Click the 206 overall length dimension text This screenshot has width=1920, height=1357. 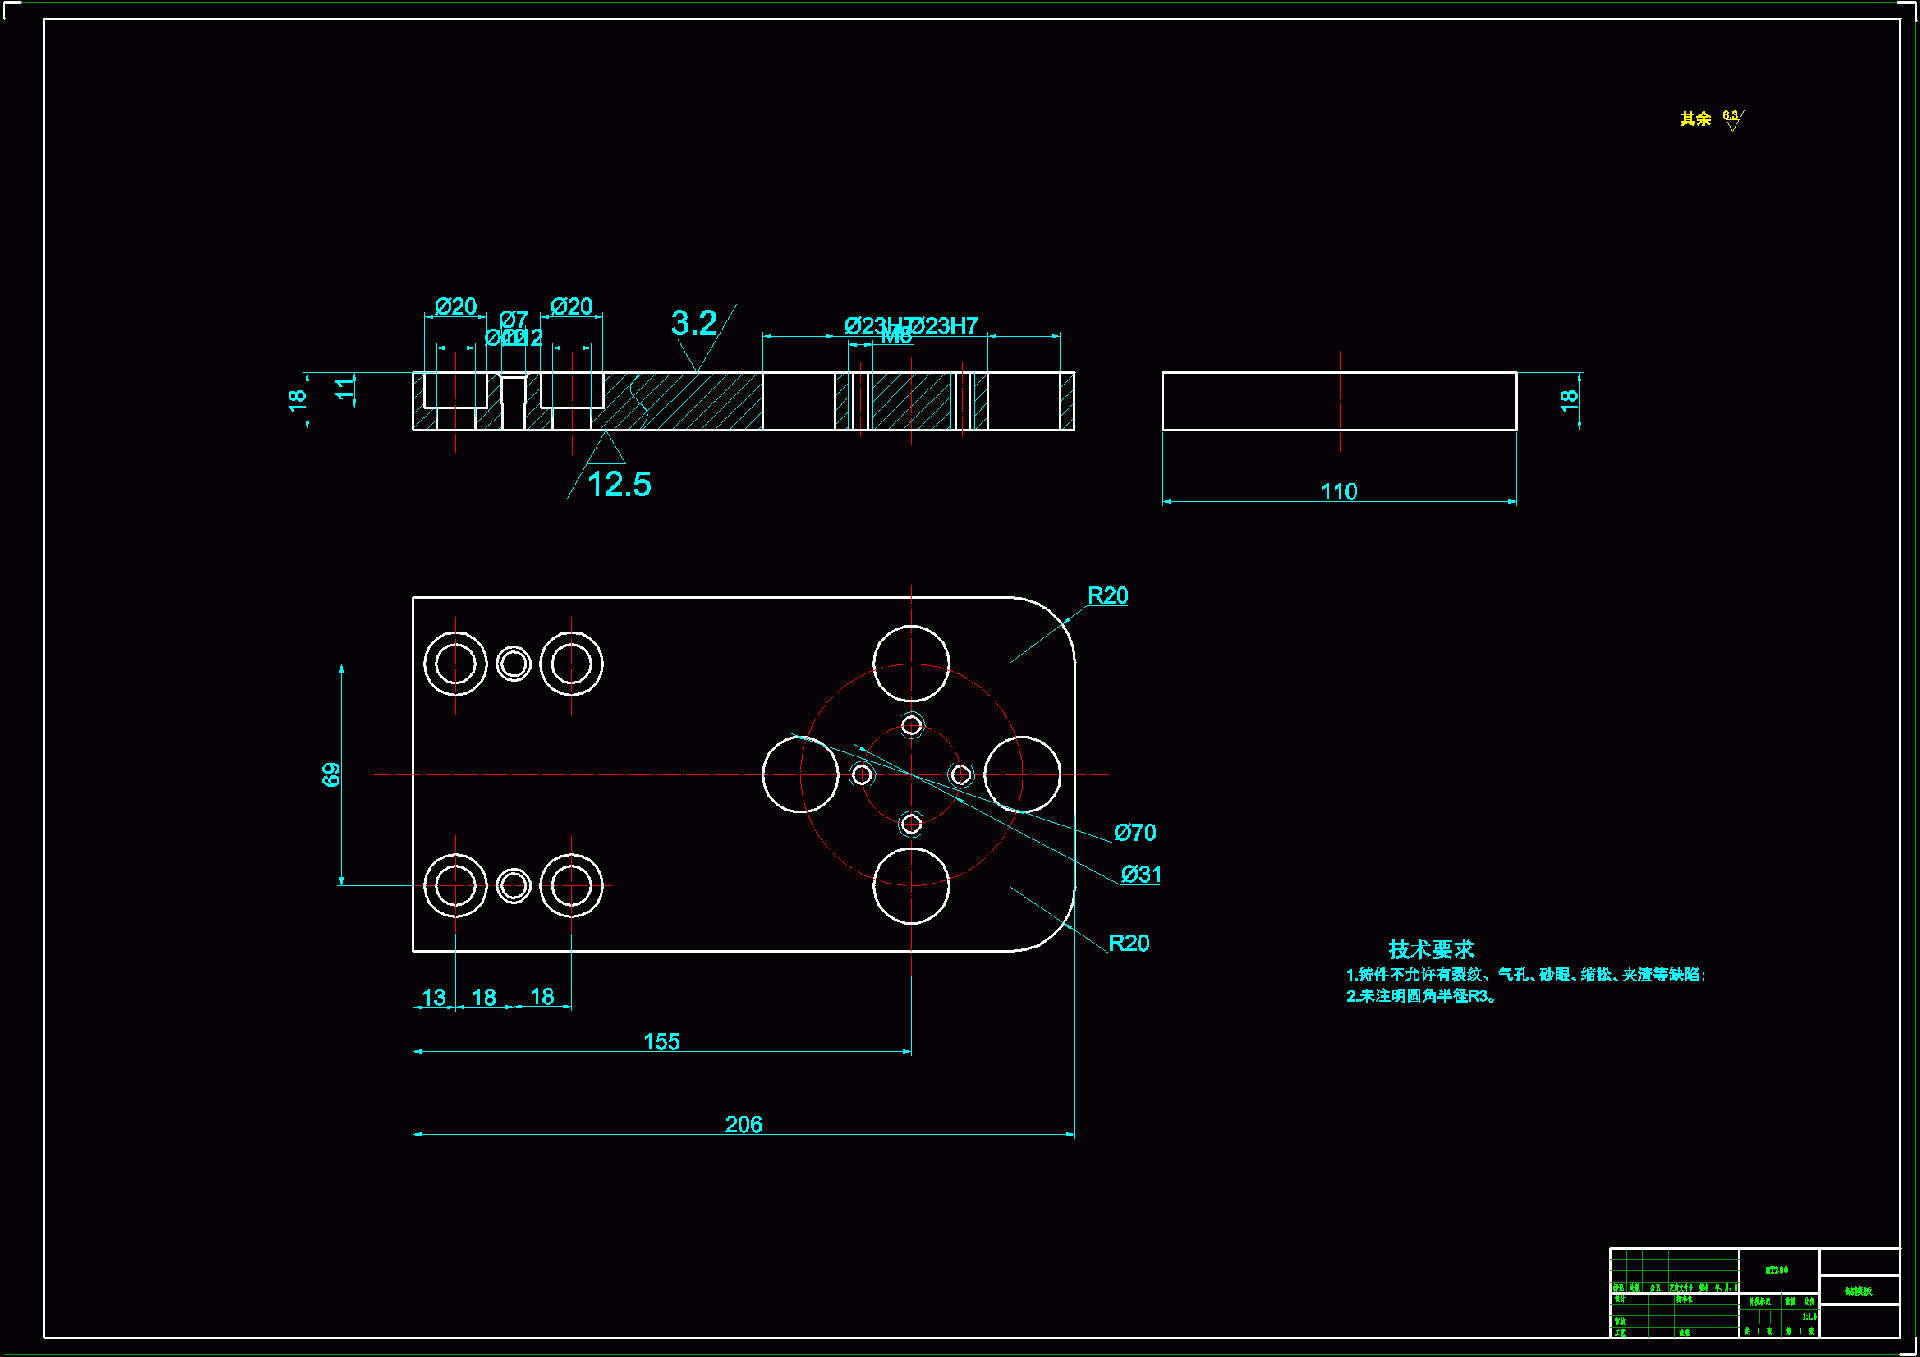click(x=743, y=1124)
